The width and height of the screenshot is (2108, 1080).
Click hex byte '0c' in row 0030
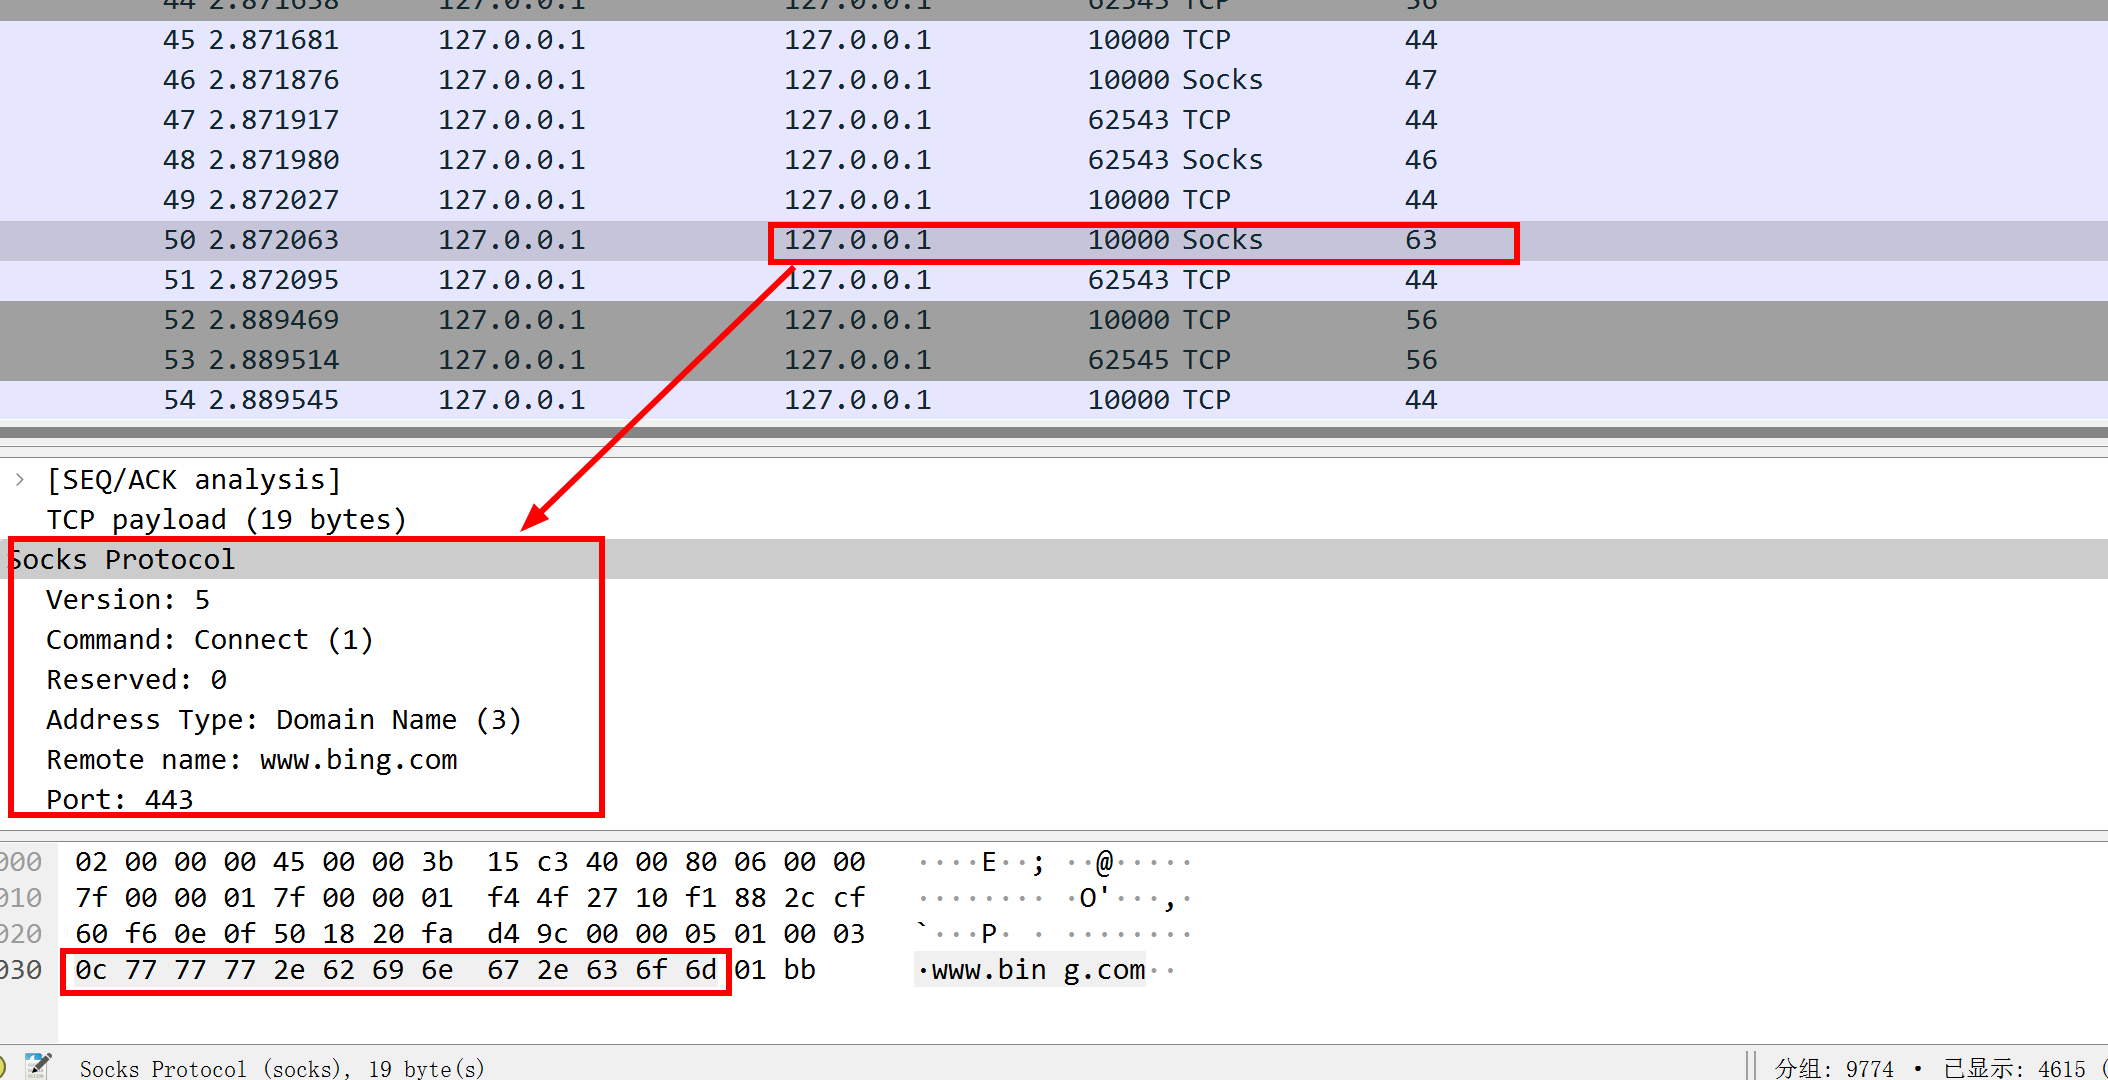pyautogui.click(x=91, y=970)
